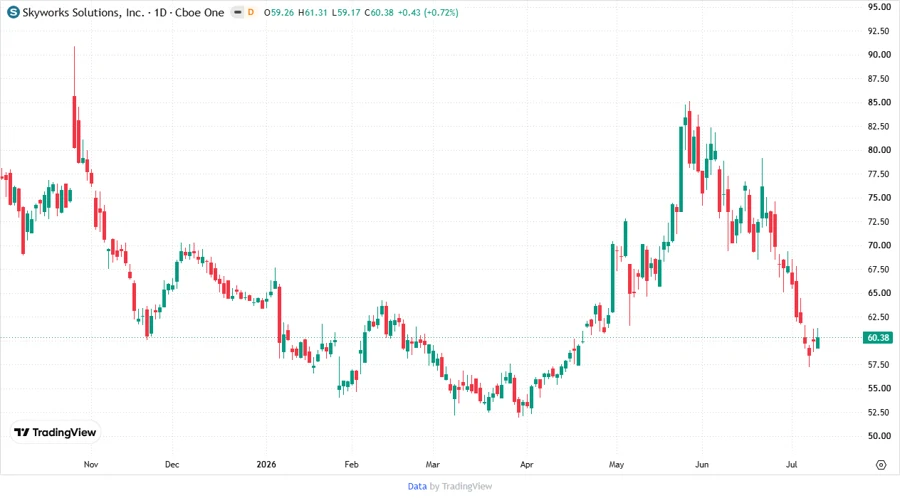Click the orange D delayed-data indicator
Image resolution: width=900 pixels, height=498 pixels.
click(251, 12)
